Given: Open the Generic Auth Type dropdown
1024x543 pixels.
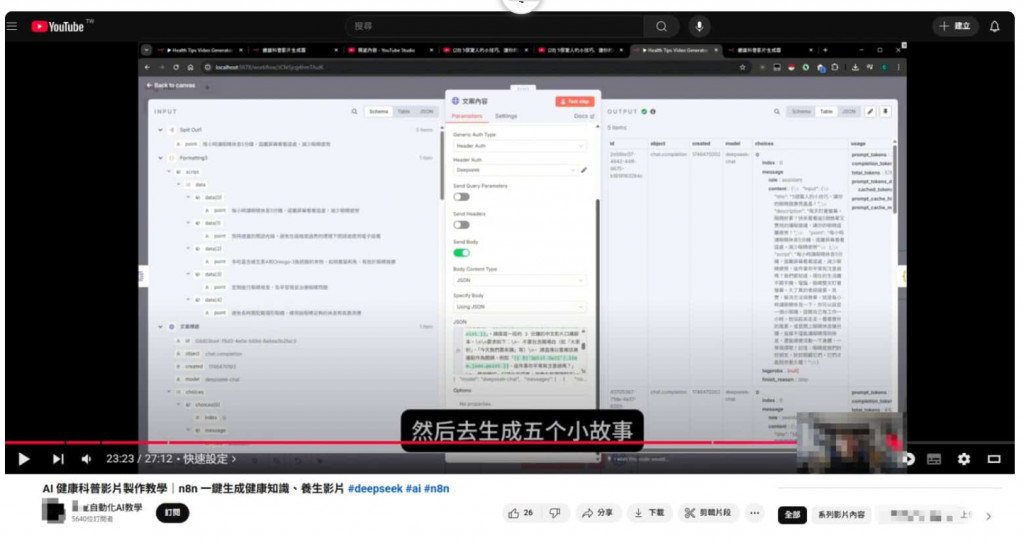Looking at the screenshot, I should [519, 146].
